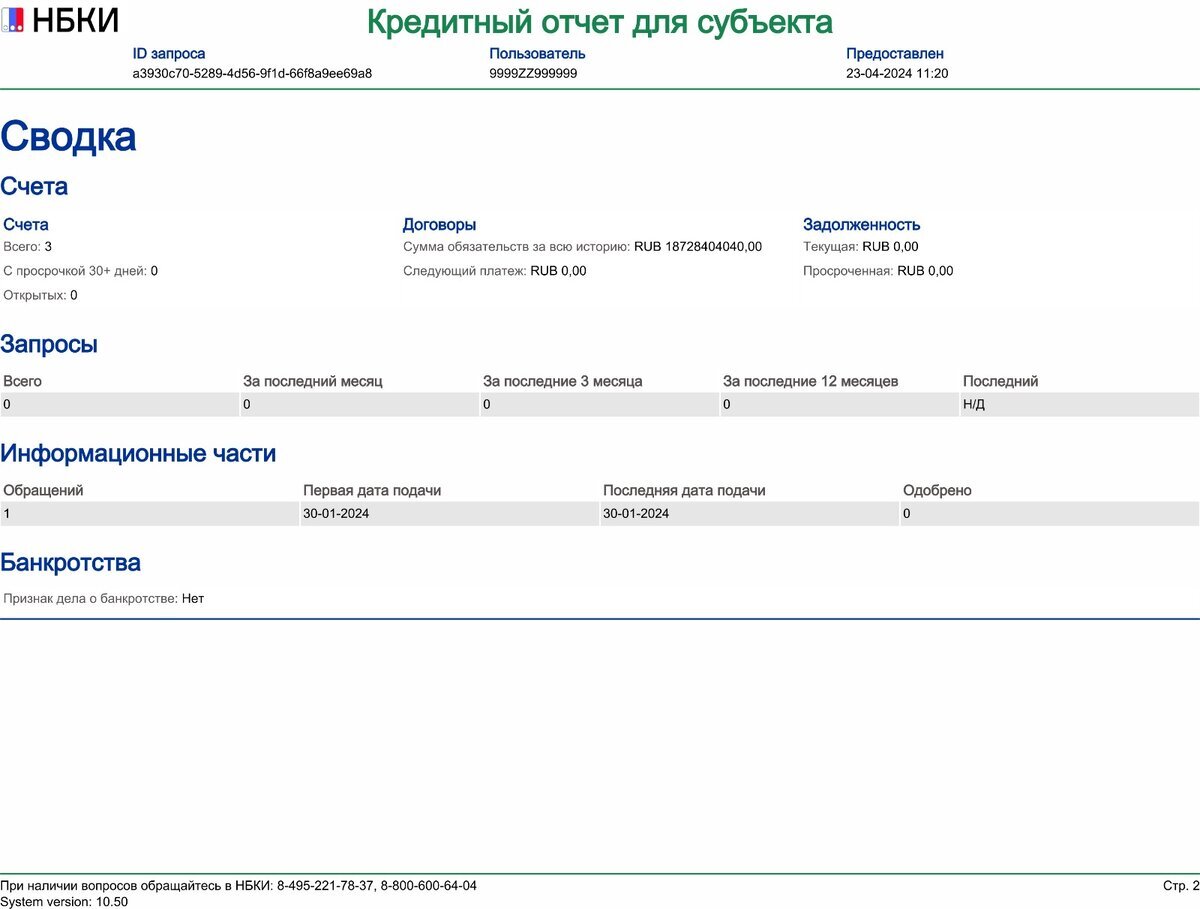Viewport: 1200px width, 909px height.
Task: Click the 'Обращений' column header
Action: [43, 490]
